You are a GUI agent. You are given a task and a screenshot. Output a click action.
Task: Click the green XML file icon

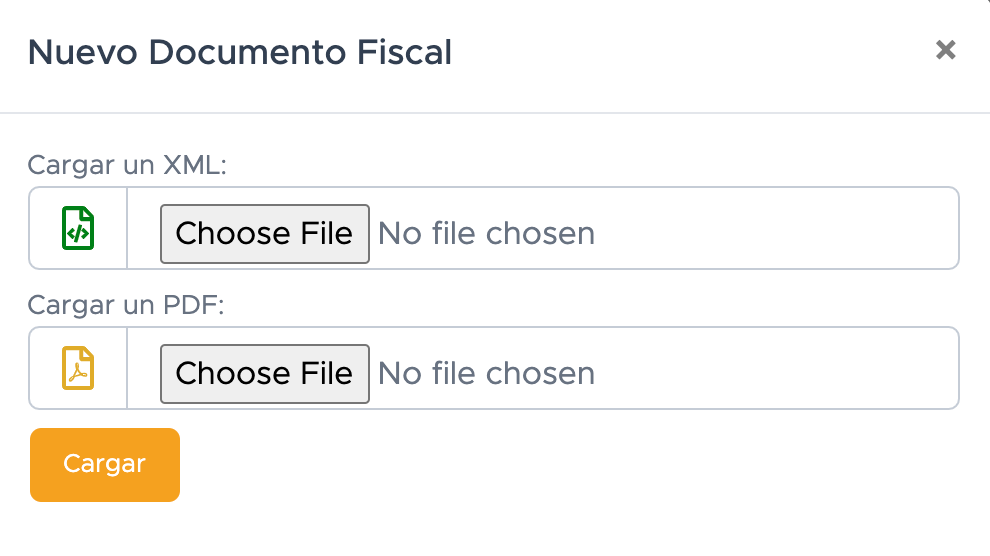(x=78, y=228)
